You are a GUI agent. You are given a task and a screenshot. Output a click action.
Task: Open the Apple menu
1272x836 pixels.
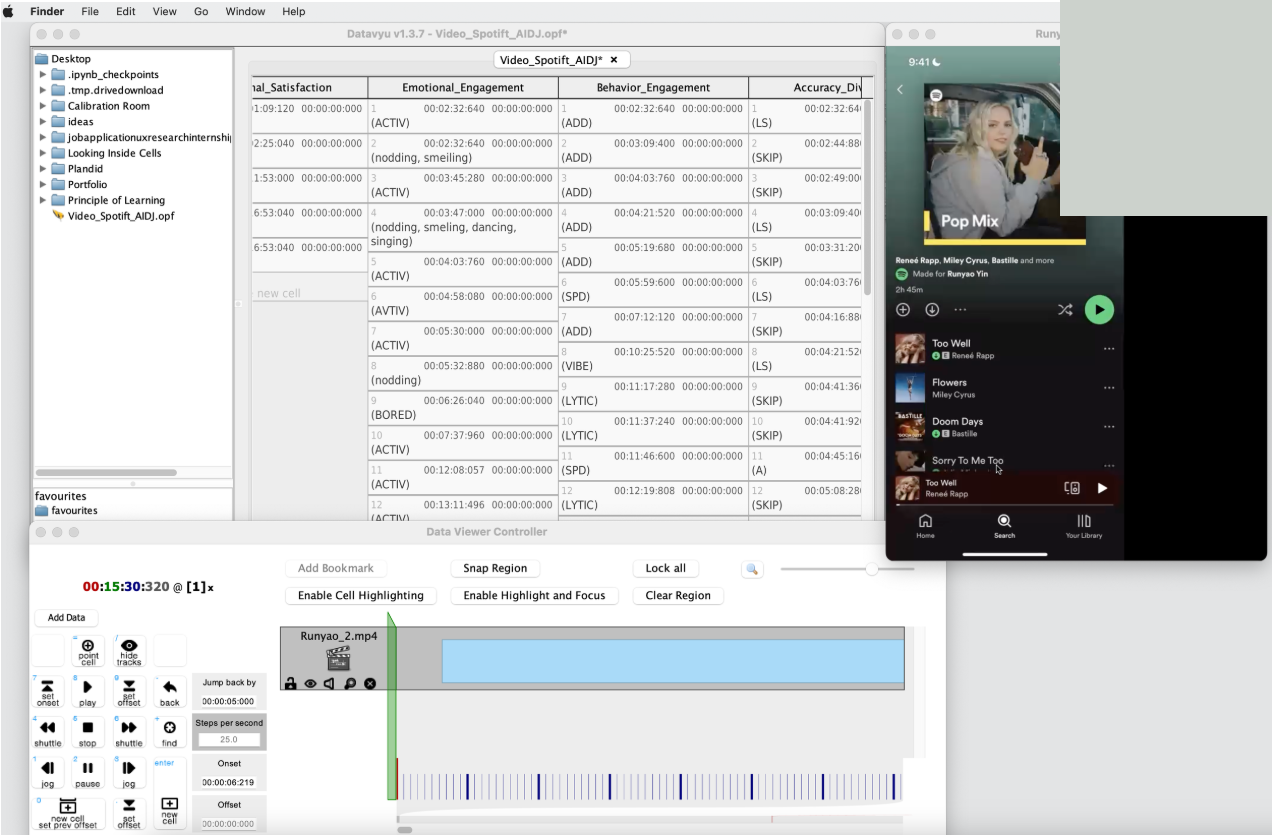click(x=9, y=11)
